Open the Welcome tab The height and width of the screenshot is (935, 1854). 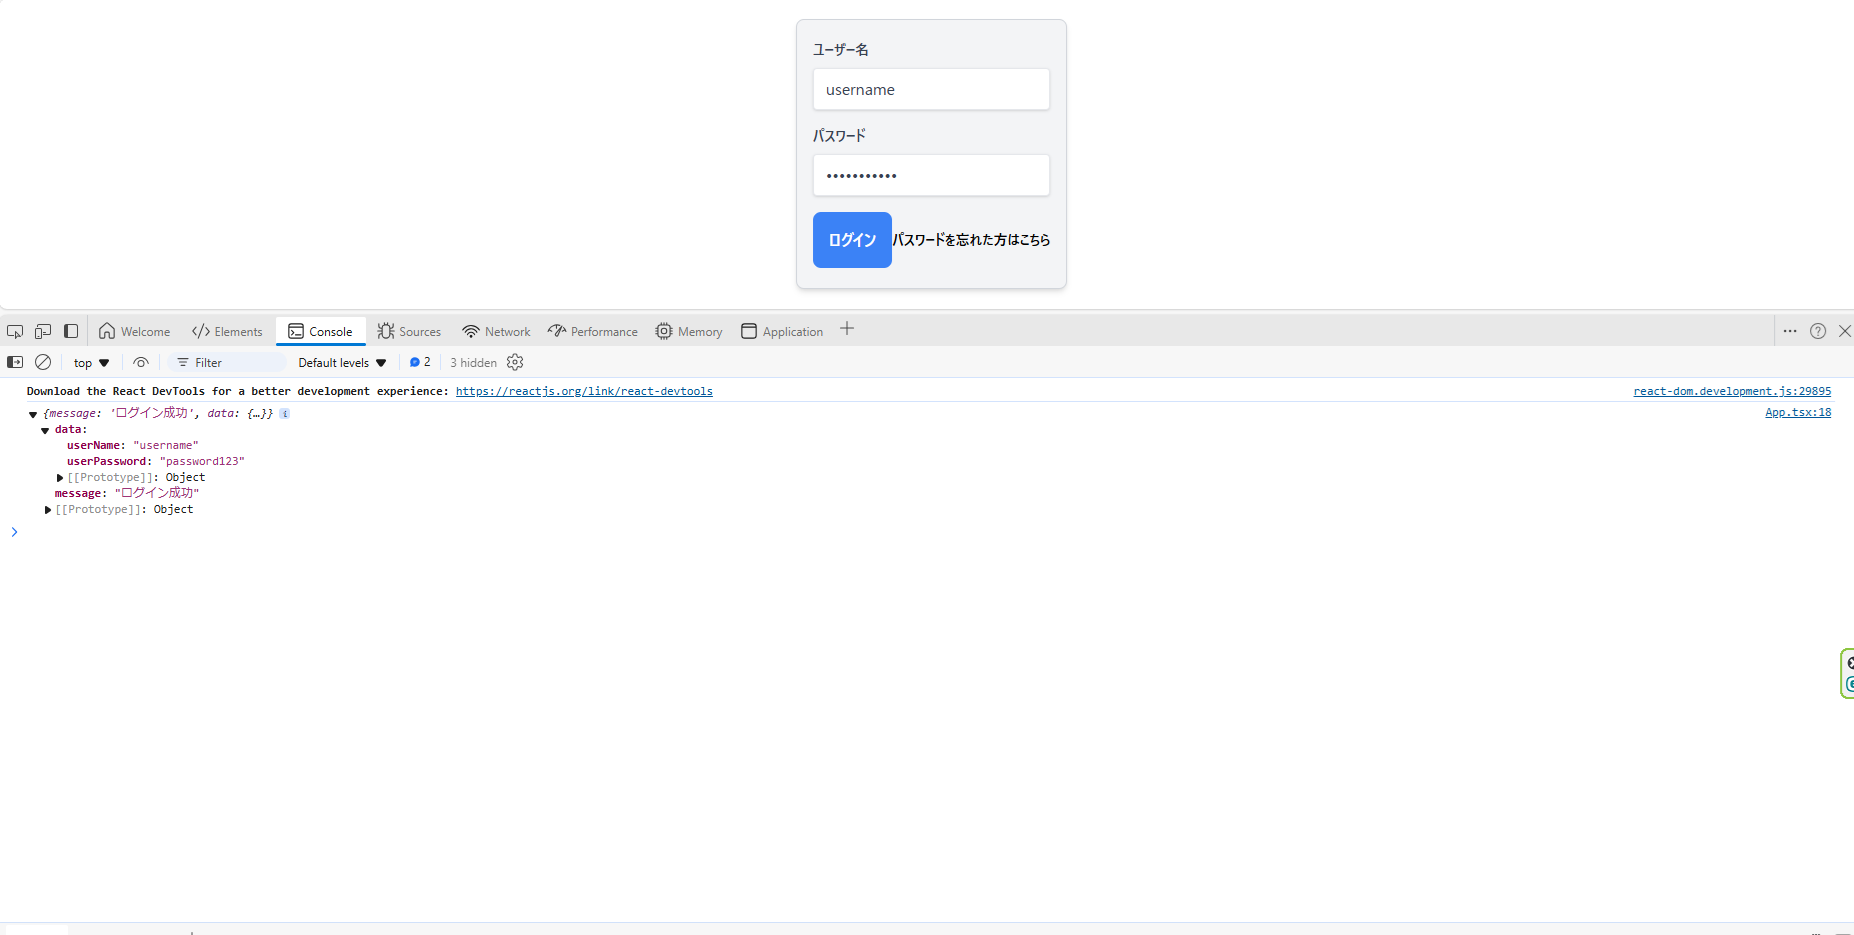(x=135, y=332)
